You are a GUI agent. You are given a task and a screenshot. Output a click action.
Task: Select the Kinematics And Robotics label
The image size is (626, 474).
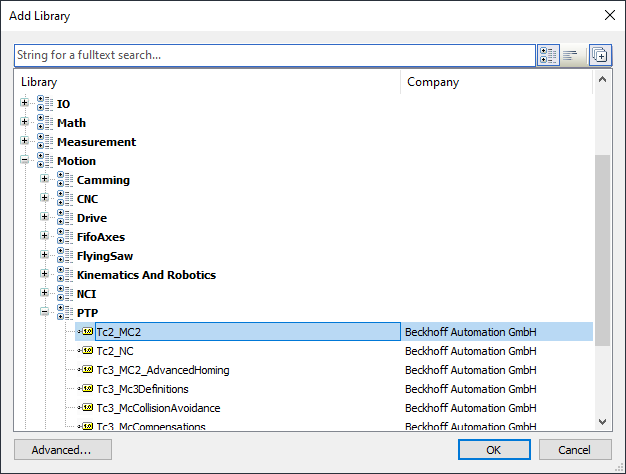(x=146, y=275)
